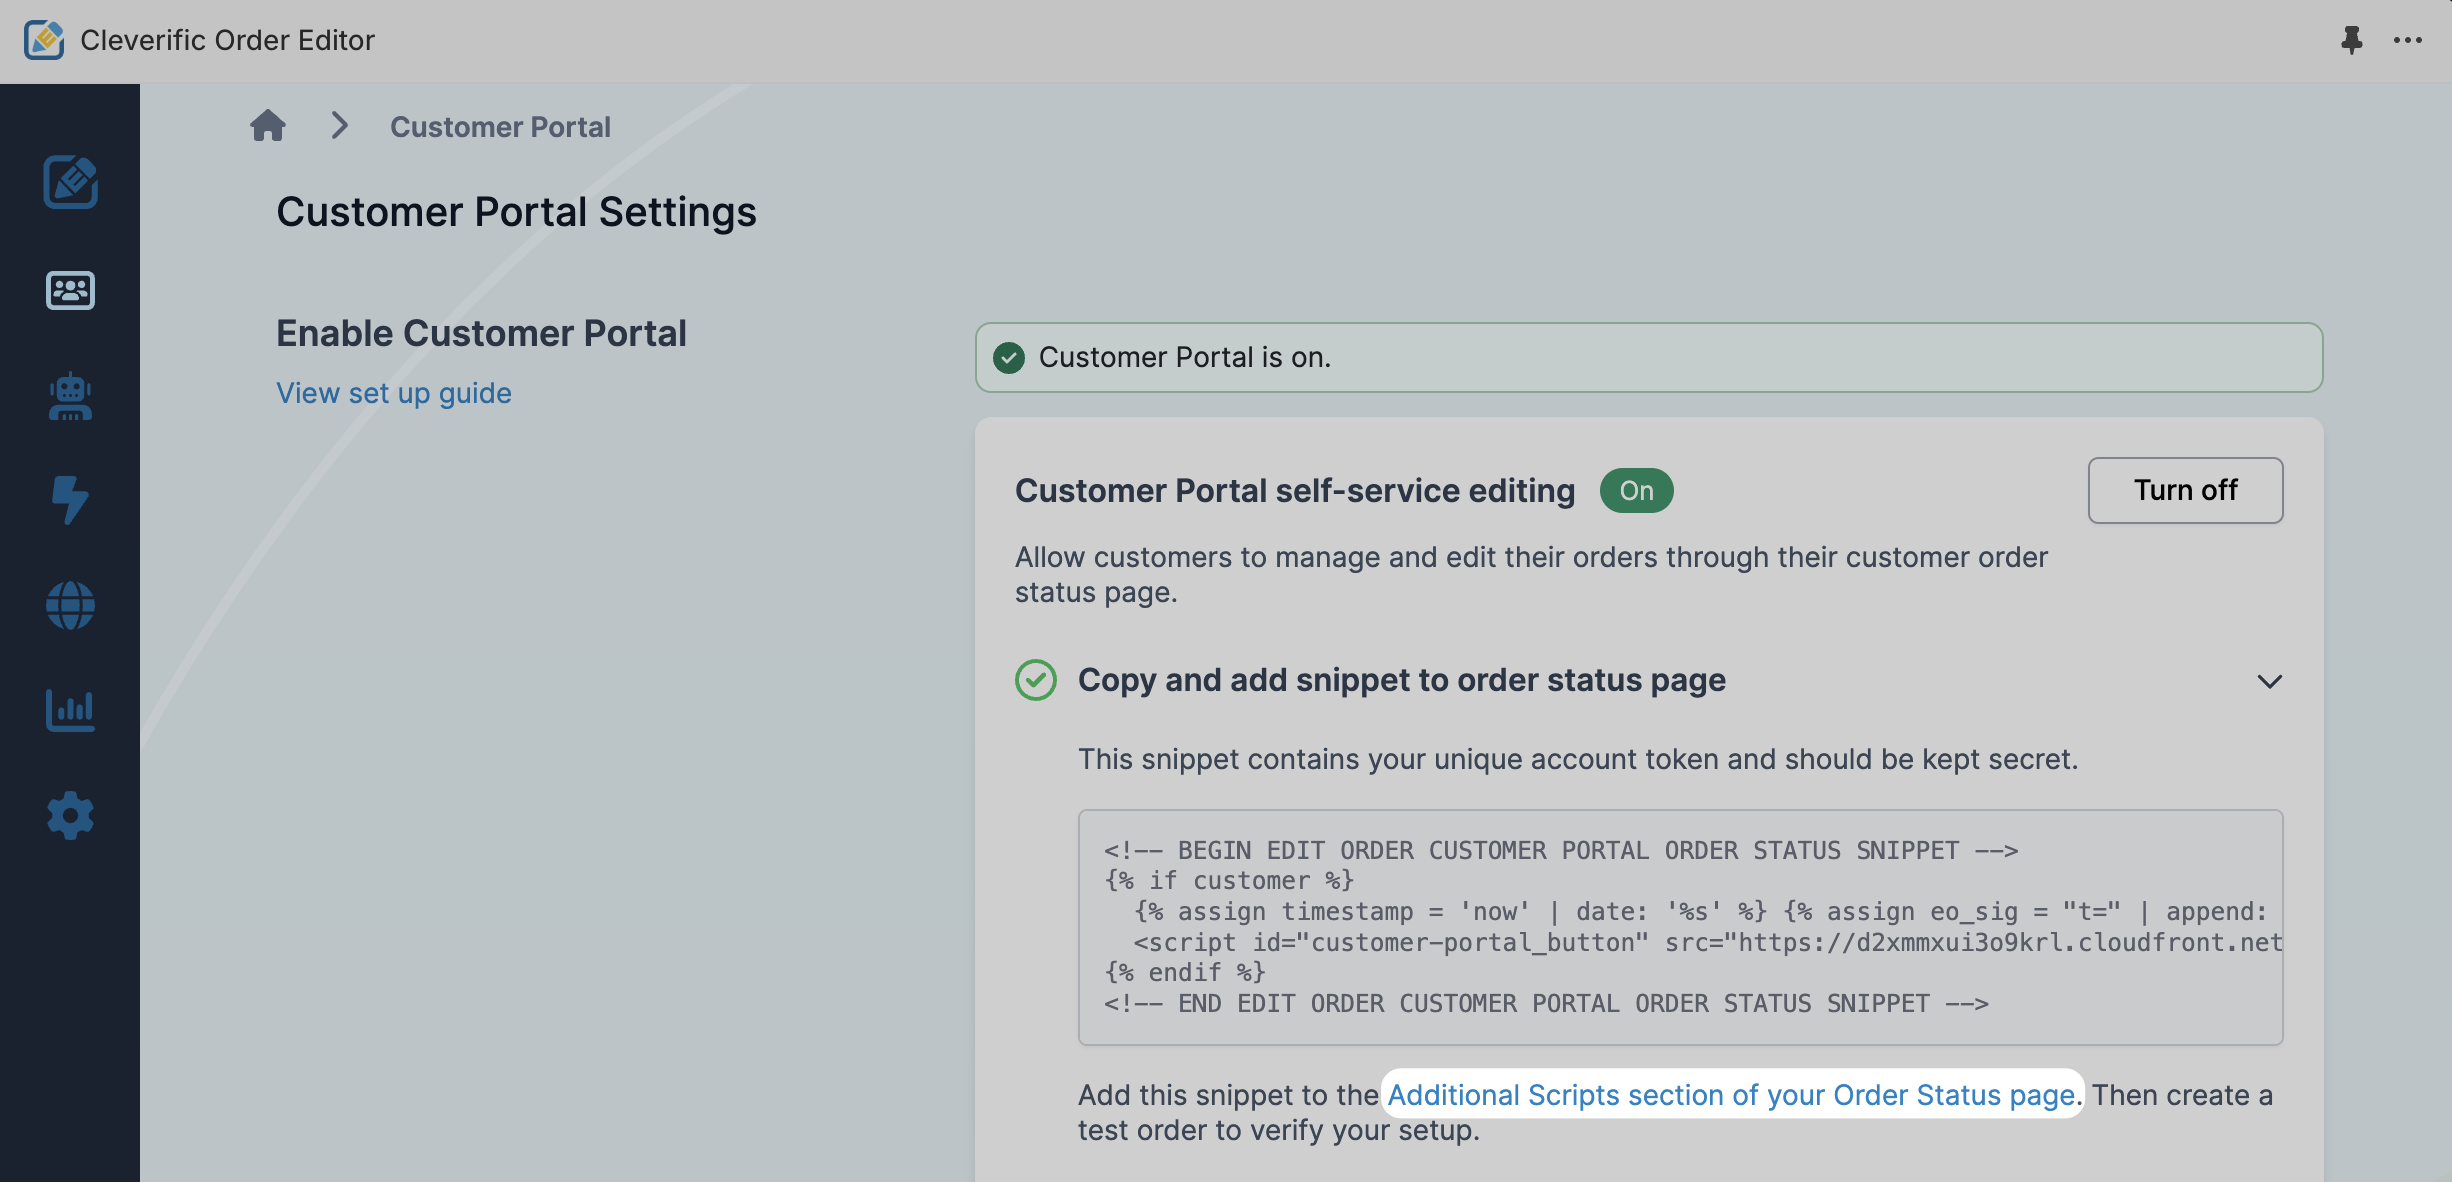Open the order edit pencil sidebar icon
Viewport: 2452px width, 1182px height.
(70, 182)
